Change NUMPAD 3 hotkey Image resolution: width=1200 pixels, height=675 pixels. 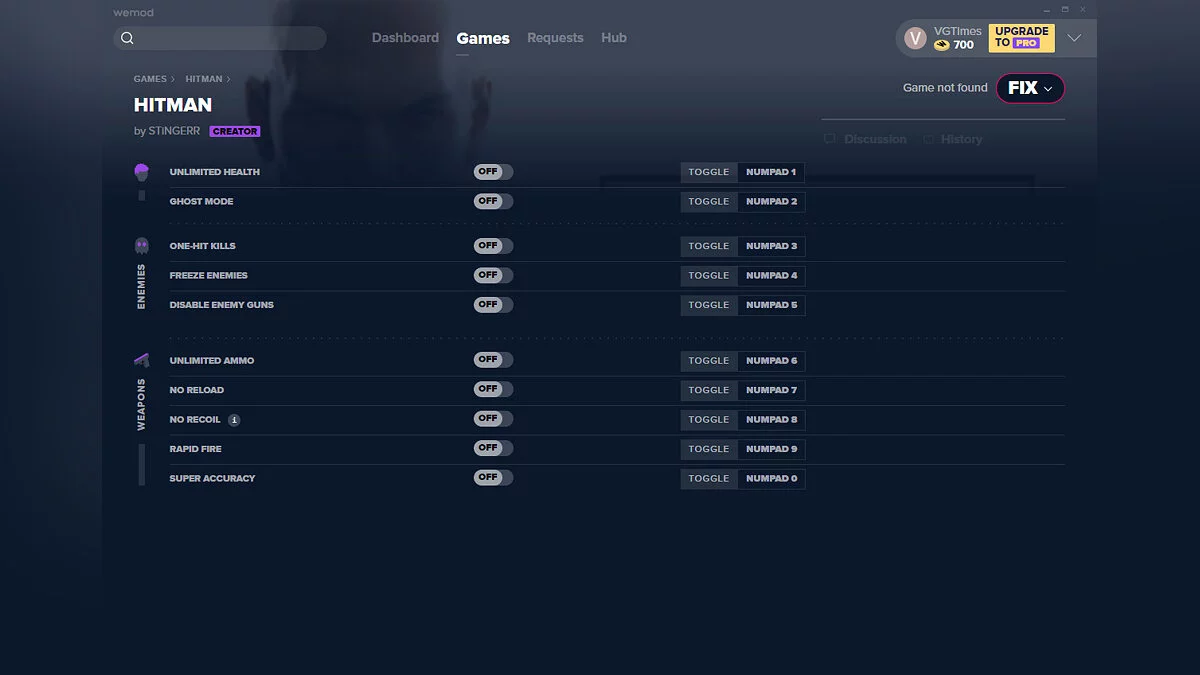(x=771, y=246)
